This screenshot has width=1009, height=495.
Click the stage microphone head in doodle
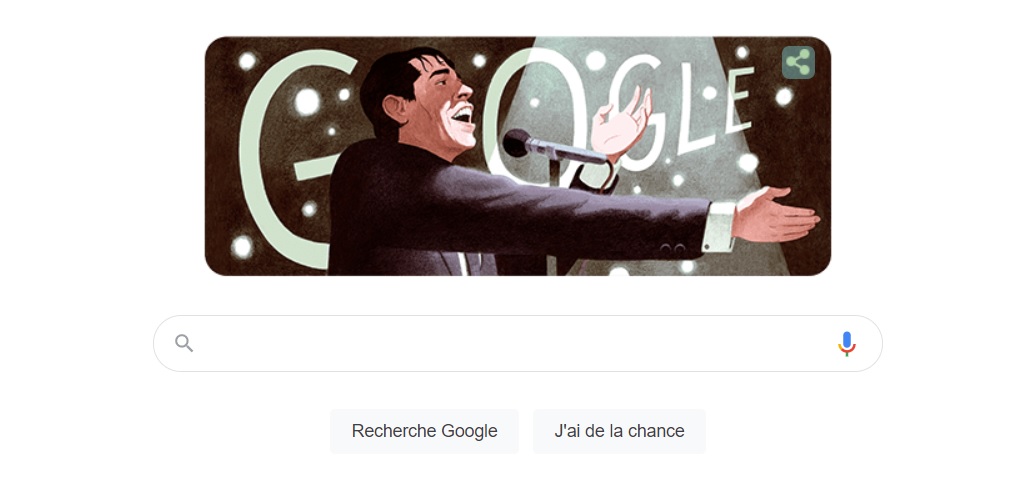click(516, 142)
